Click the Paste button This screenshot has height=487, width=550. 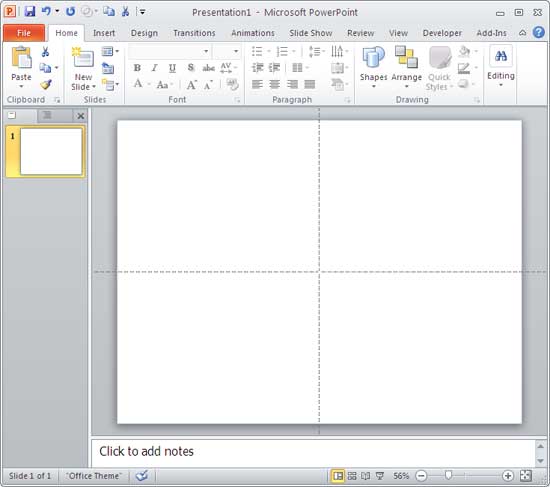[x=21, y=67]
